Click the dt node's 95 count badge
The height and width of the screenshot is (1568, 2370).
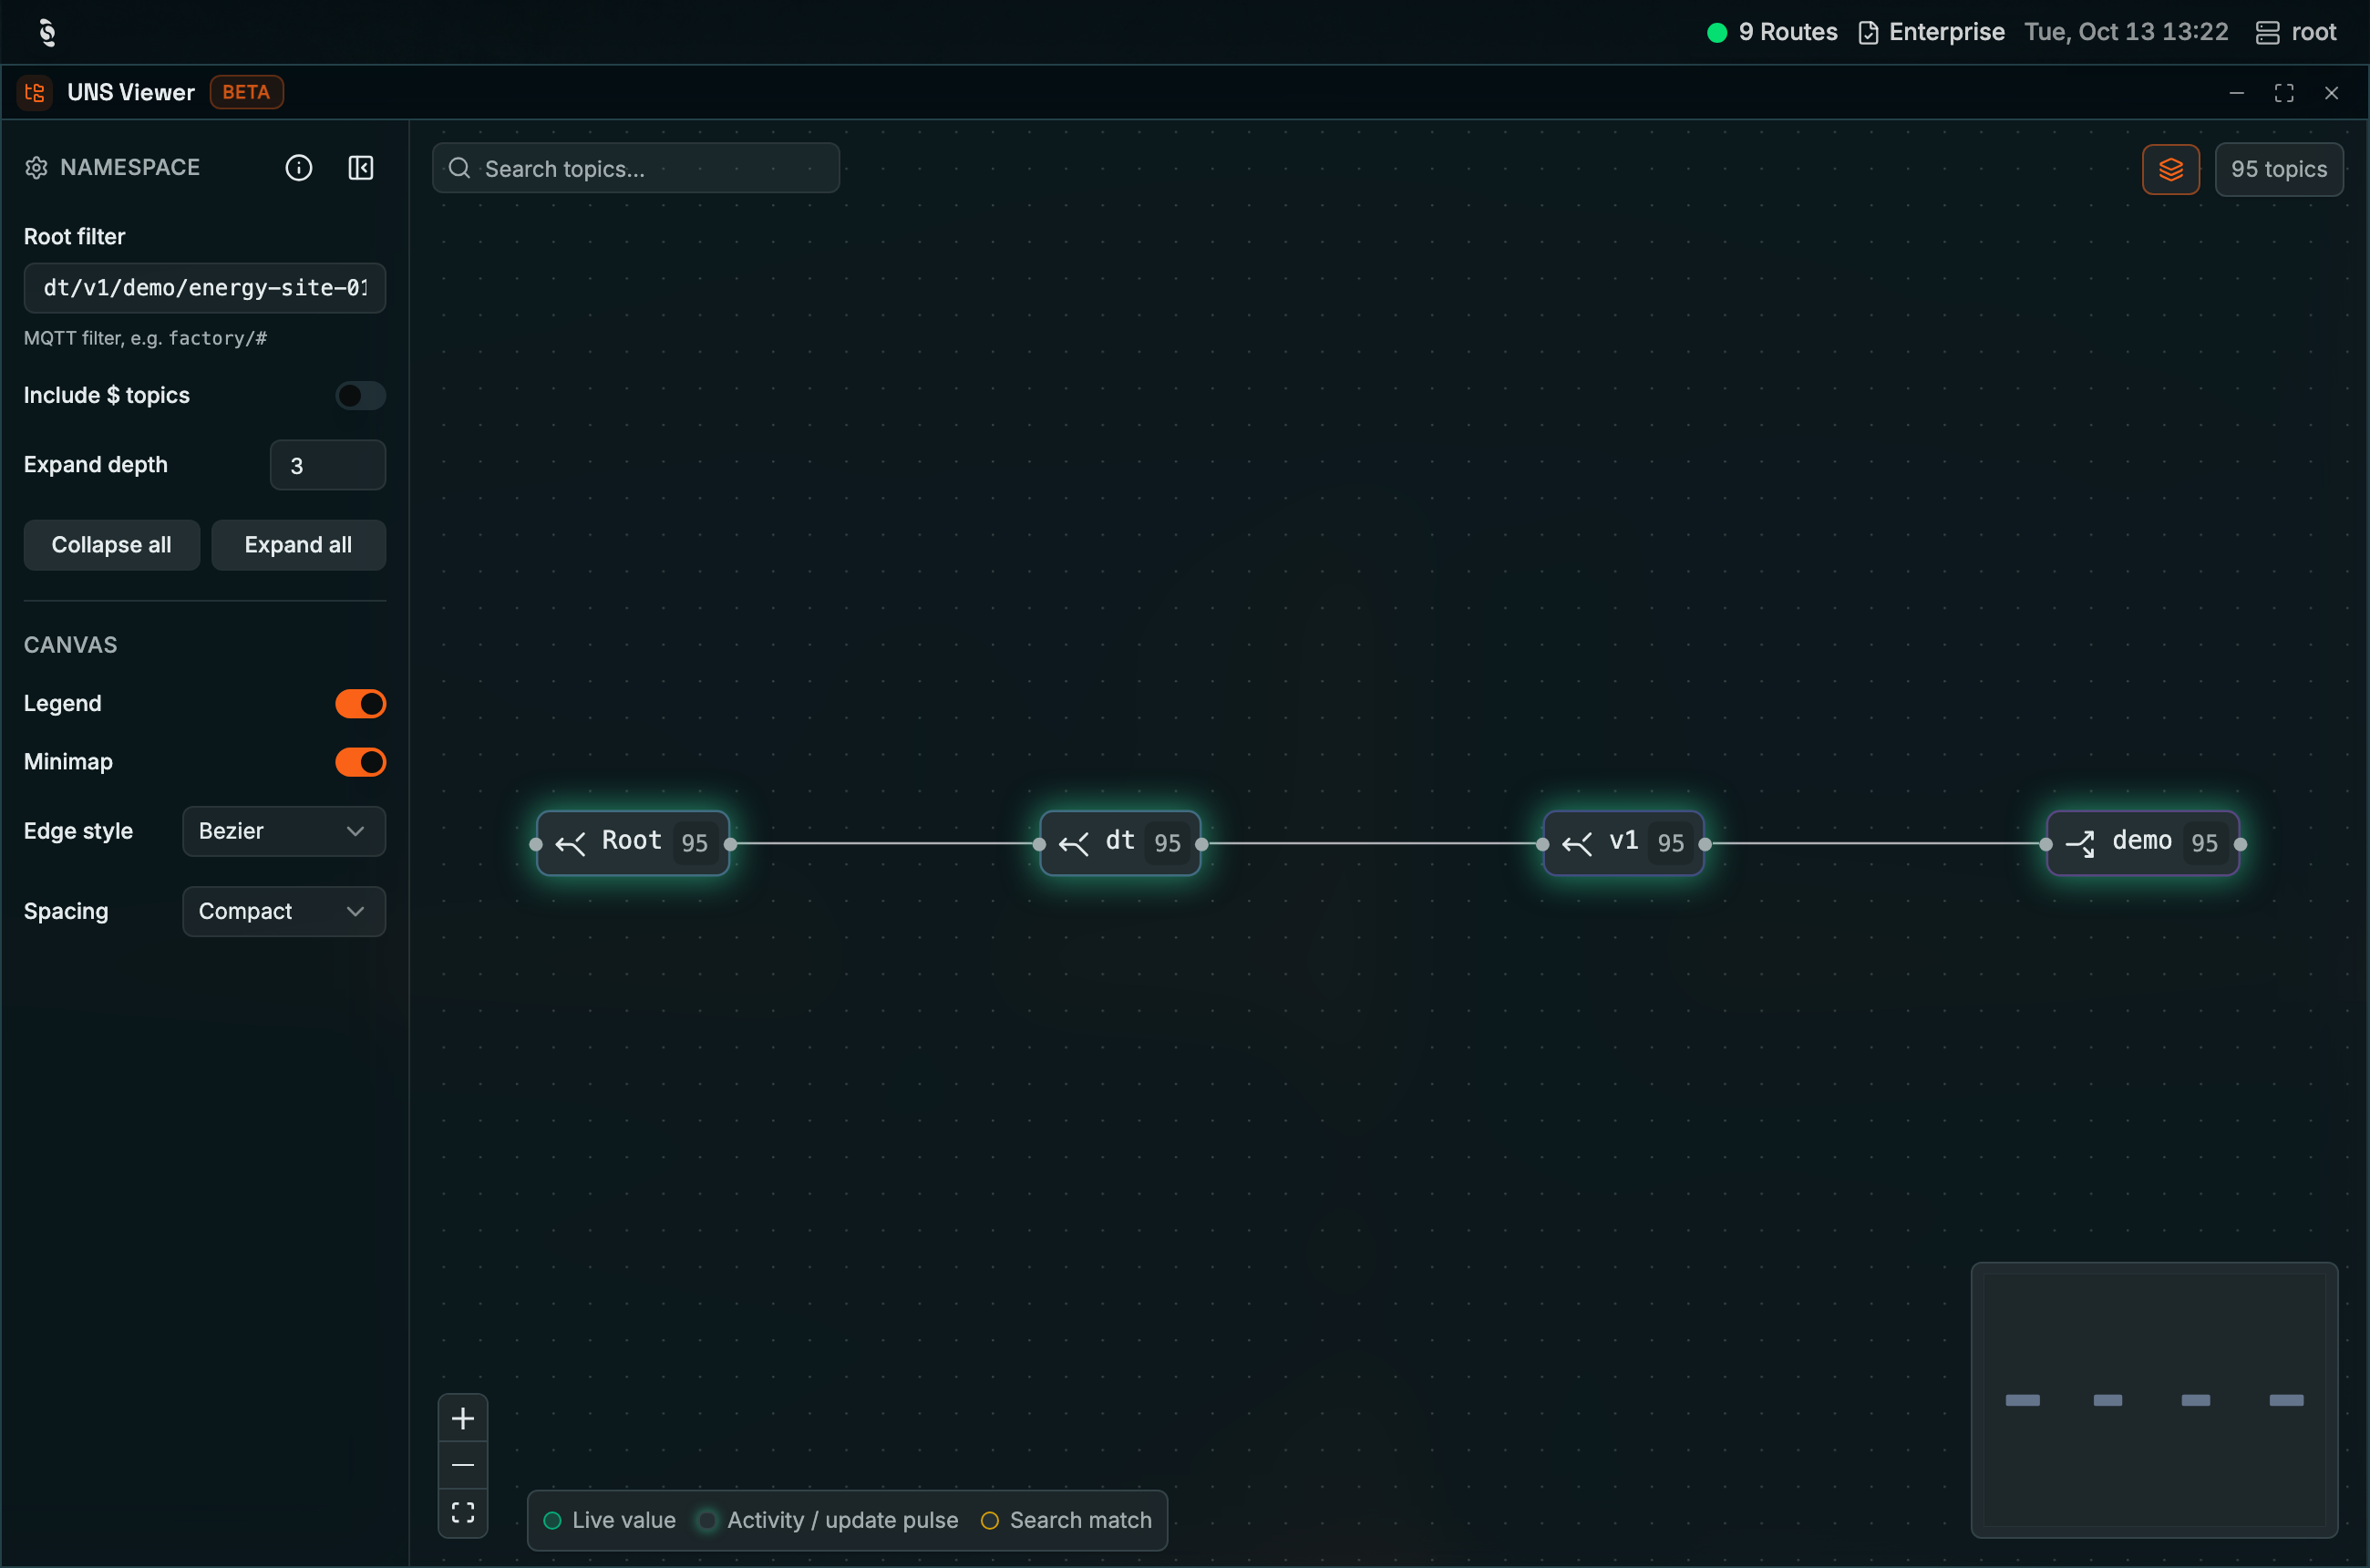coord(1168,844)
